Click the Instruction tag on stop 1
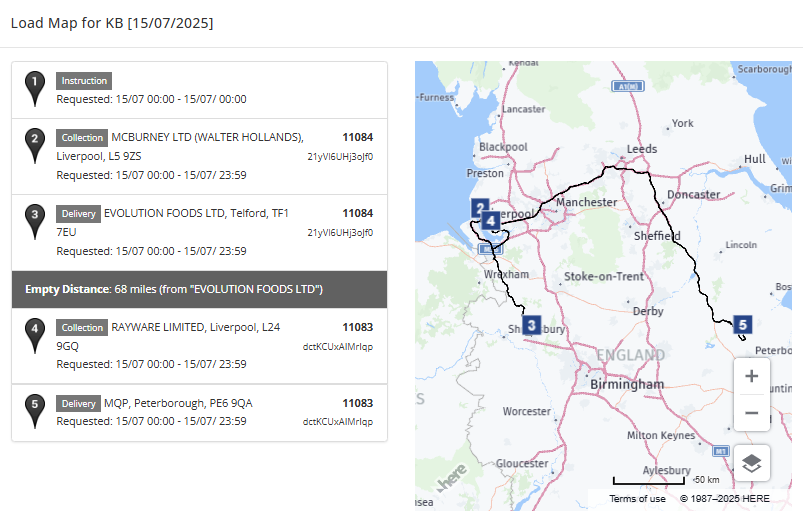 coord(84,81)
